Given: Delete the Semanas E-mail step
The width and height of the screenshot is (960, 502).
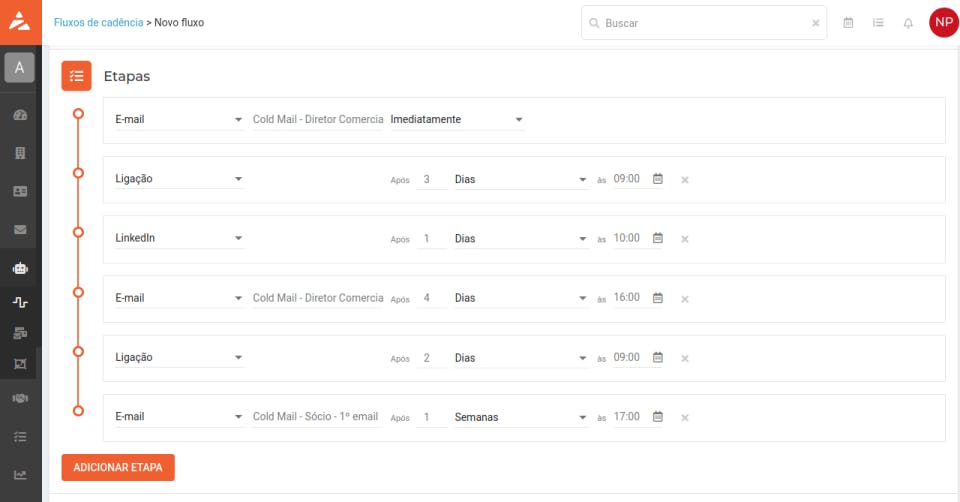Looking at the screenshot, I should (685, 418).
